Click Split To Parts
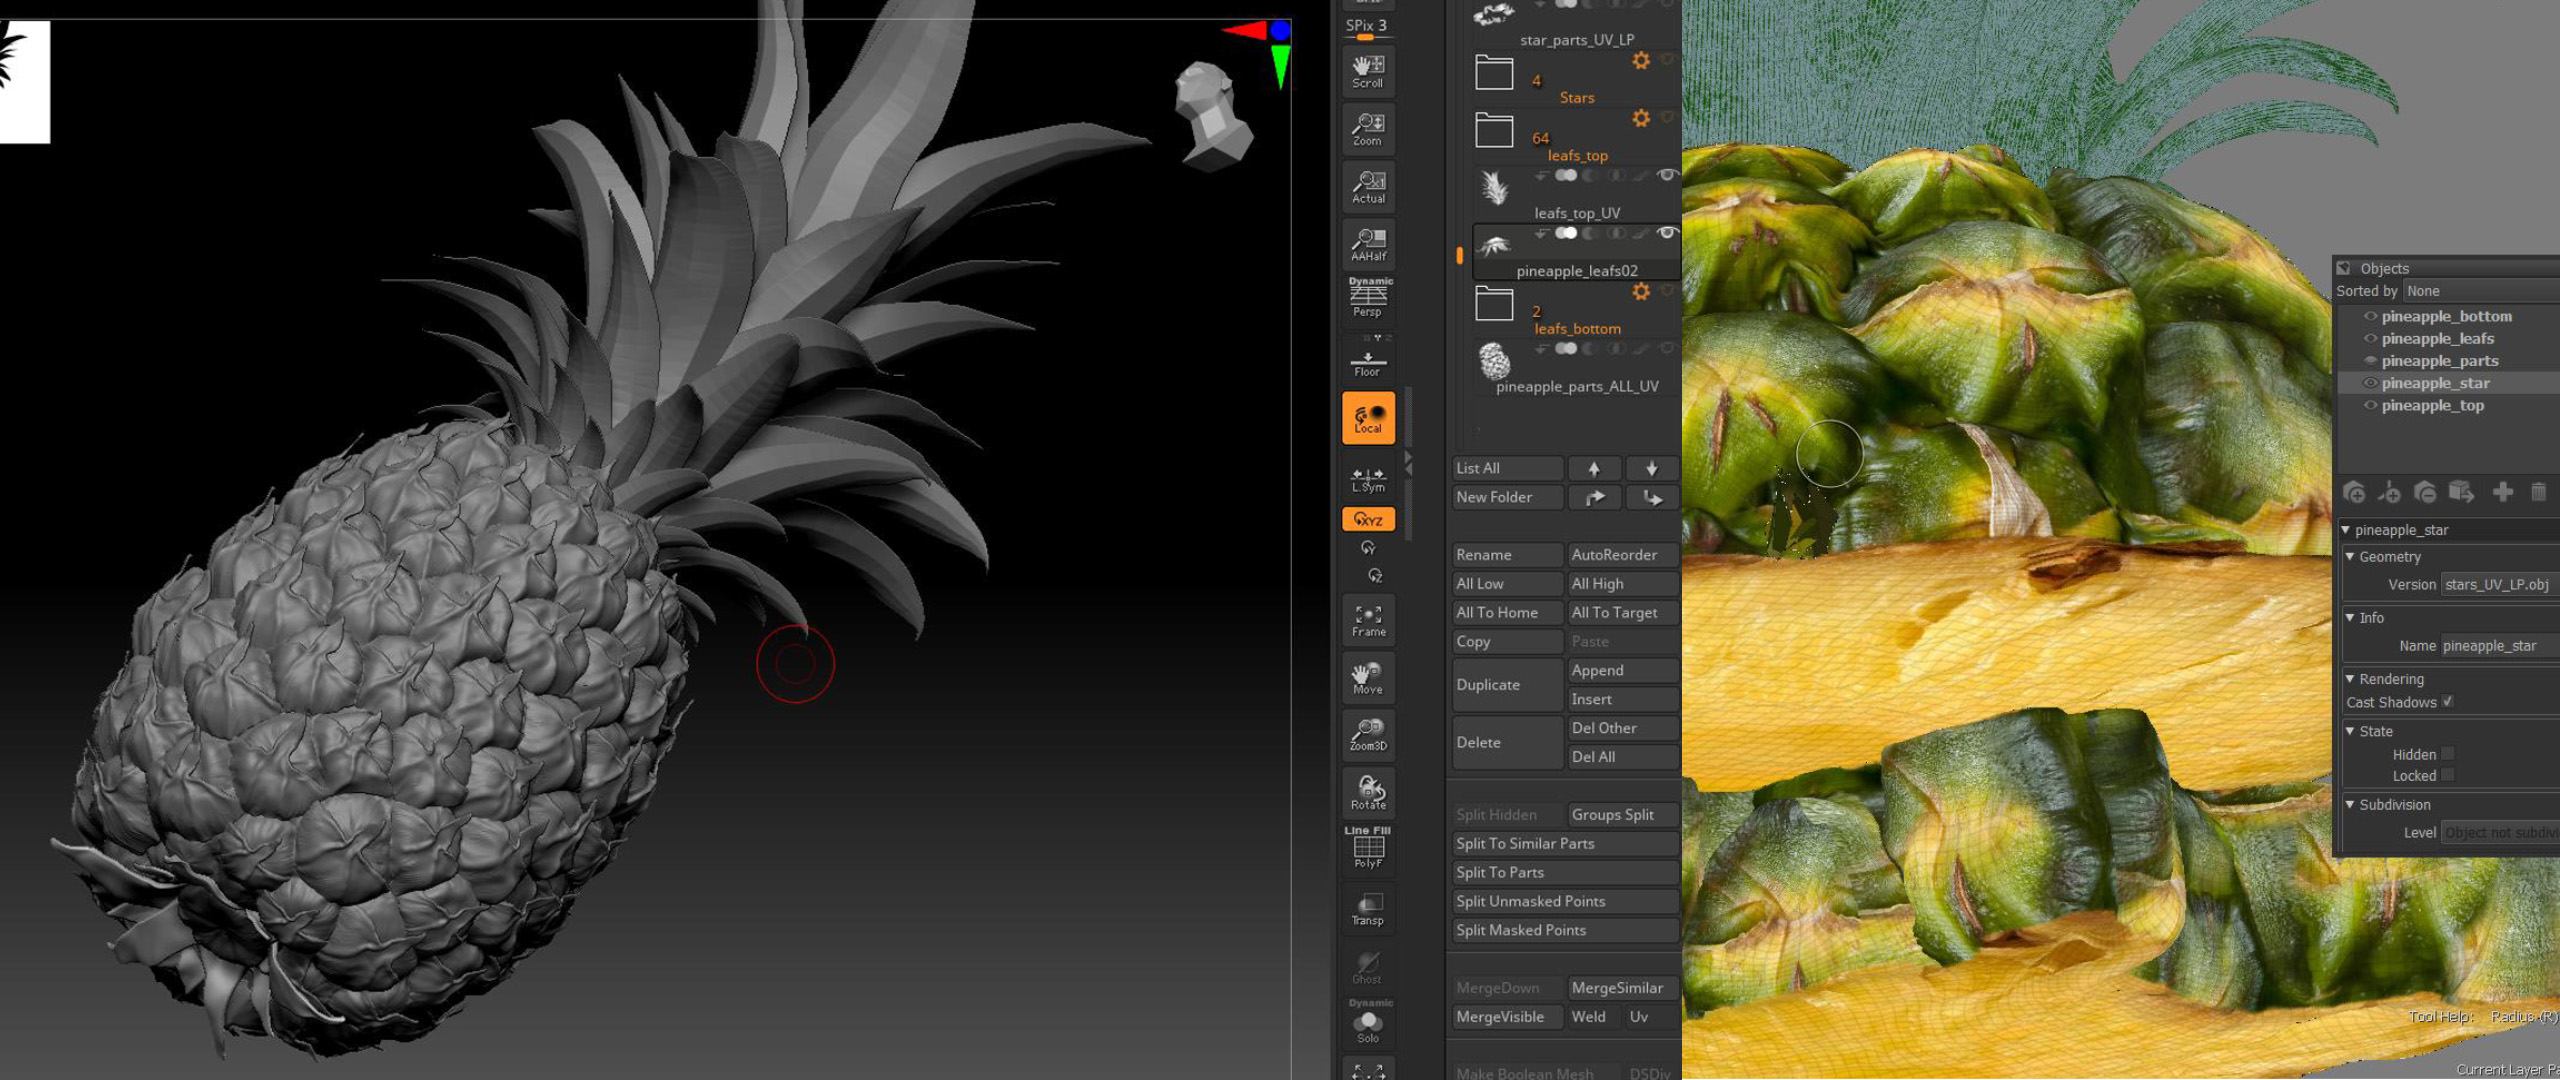This screenshot has width=2560, height=1080. pyautogui.click(x=1565, y=873)
